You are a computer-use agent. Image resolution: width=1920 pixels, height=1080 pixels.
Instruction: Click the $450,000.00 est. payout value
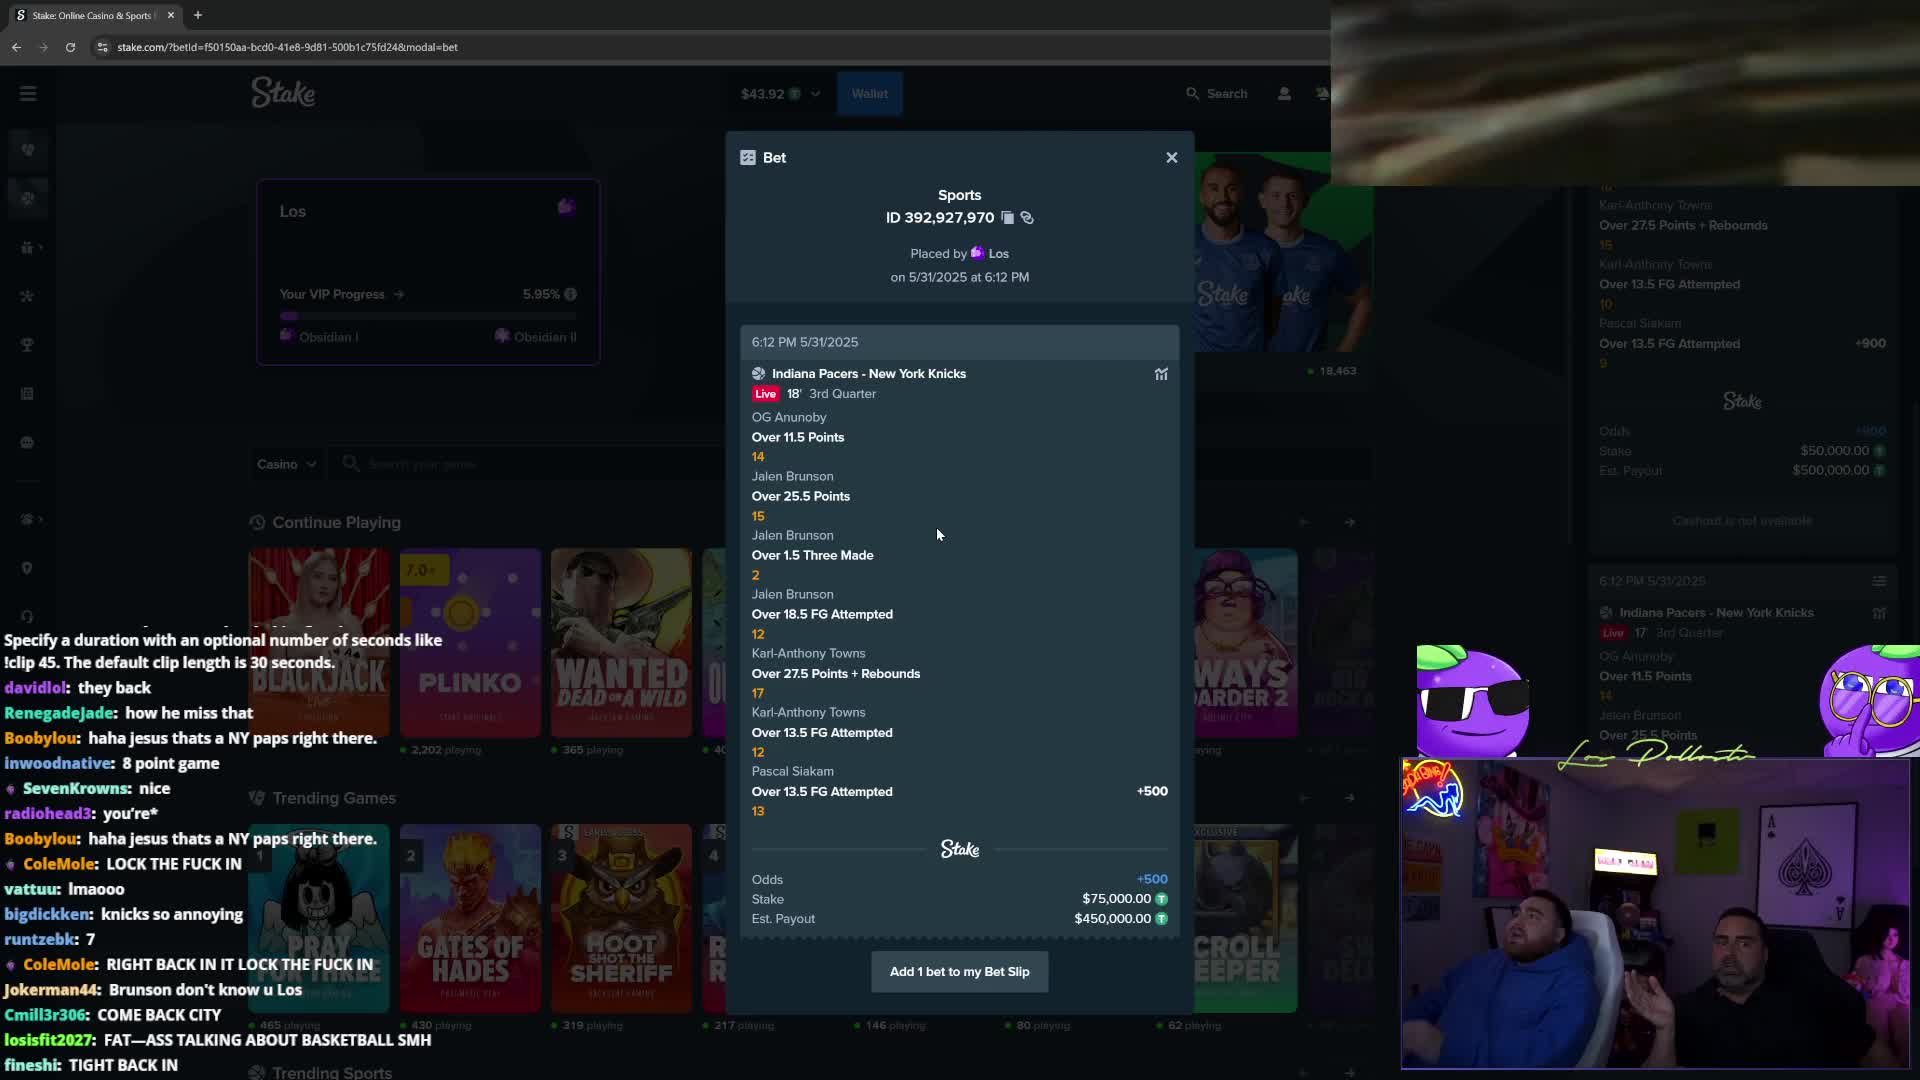1112,918
